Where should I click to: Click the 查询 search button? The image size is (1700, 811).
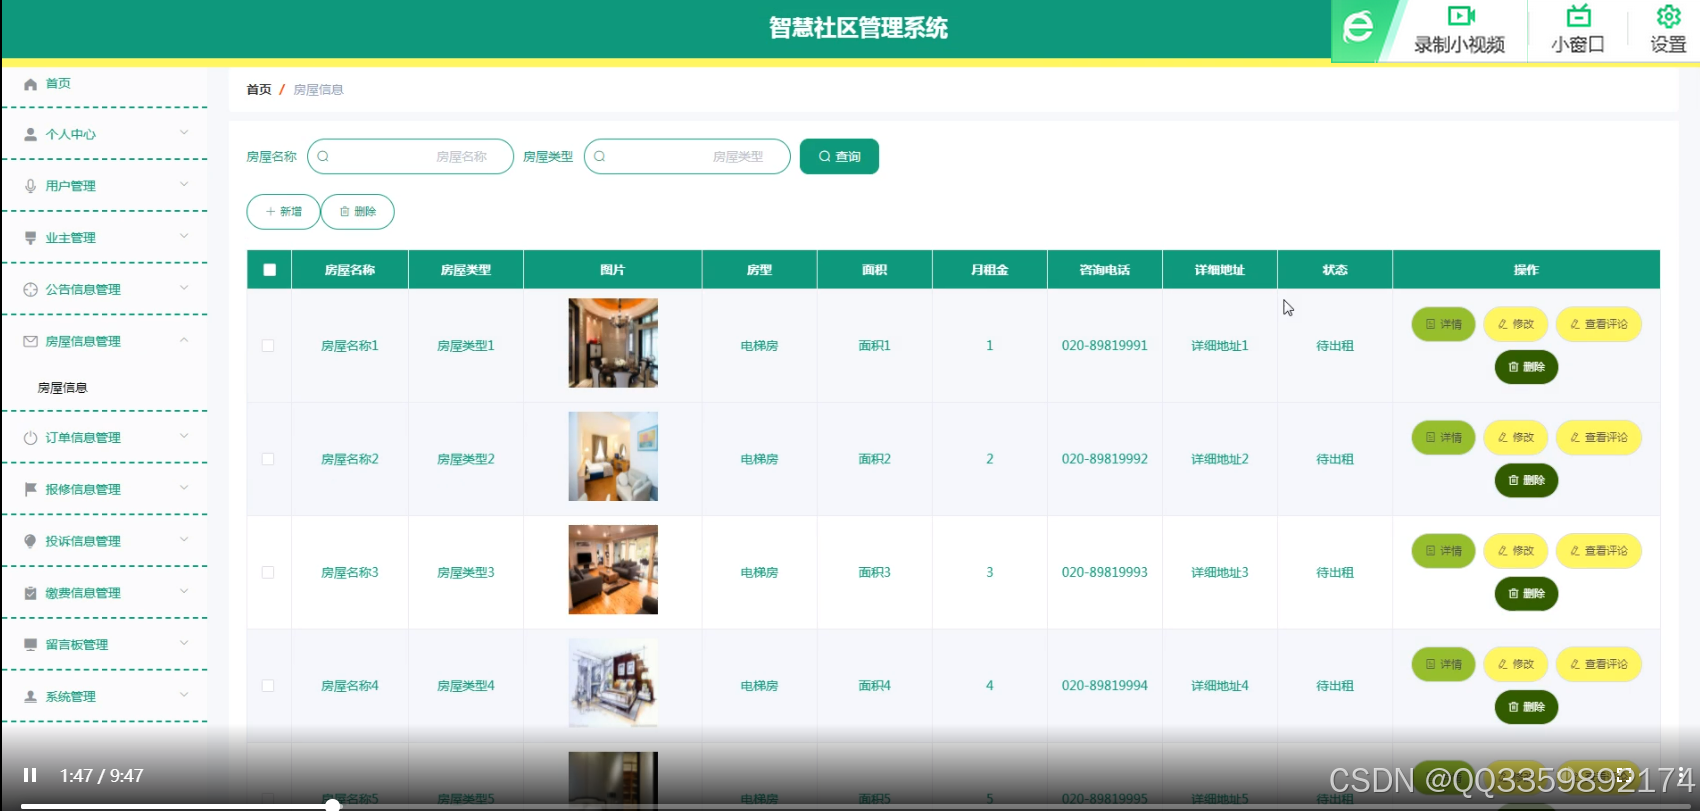pos(839,157)
